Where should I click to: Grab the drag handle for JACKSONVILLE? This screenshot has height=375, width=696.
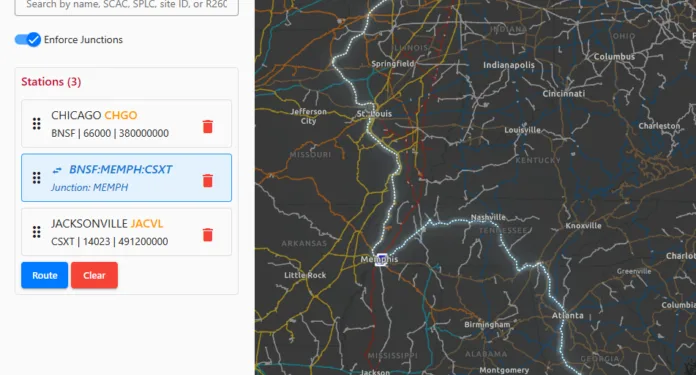coord(36,232)
